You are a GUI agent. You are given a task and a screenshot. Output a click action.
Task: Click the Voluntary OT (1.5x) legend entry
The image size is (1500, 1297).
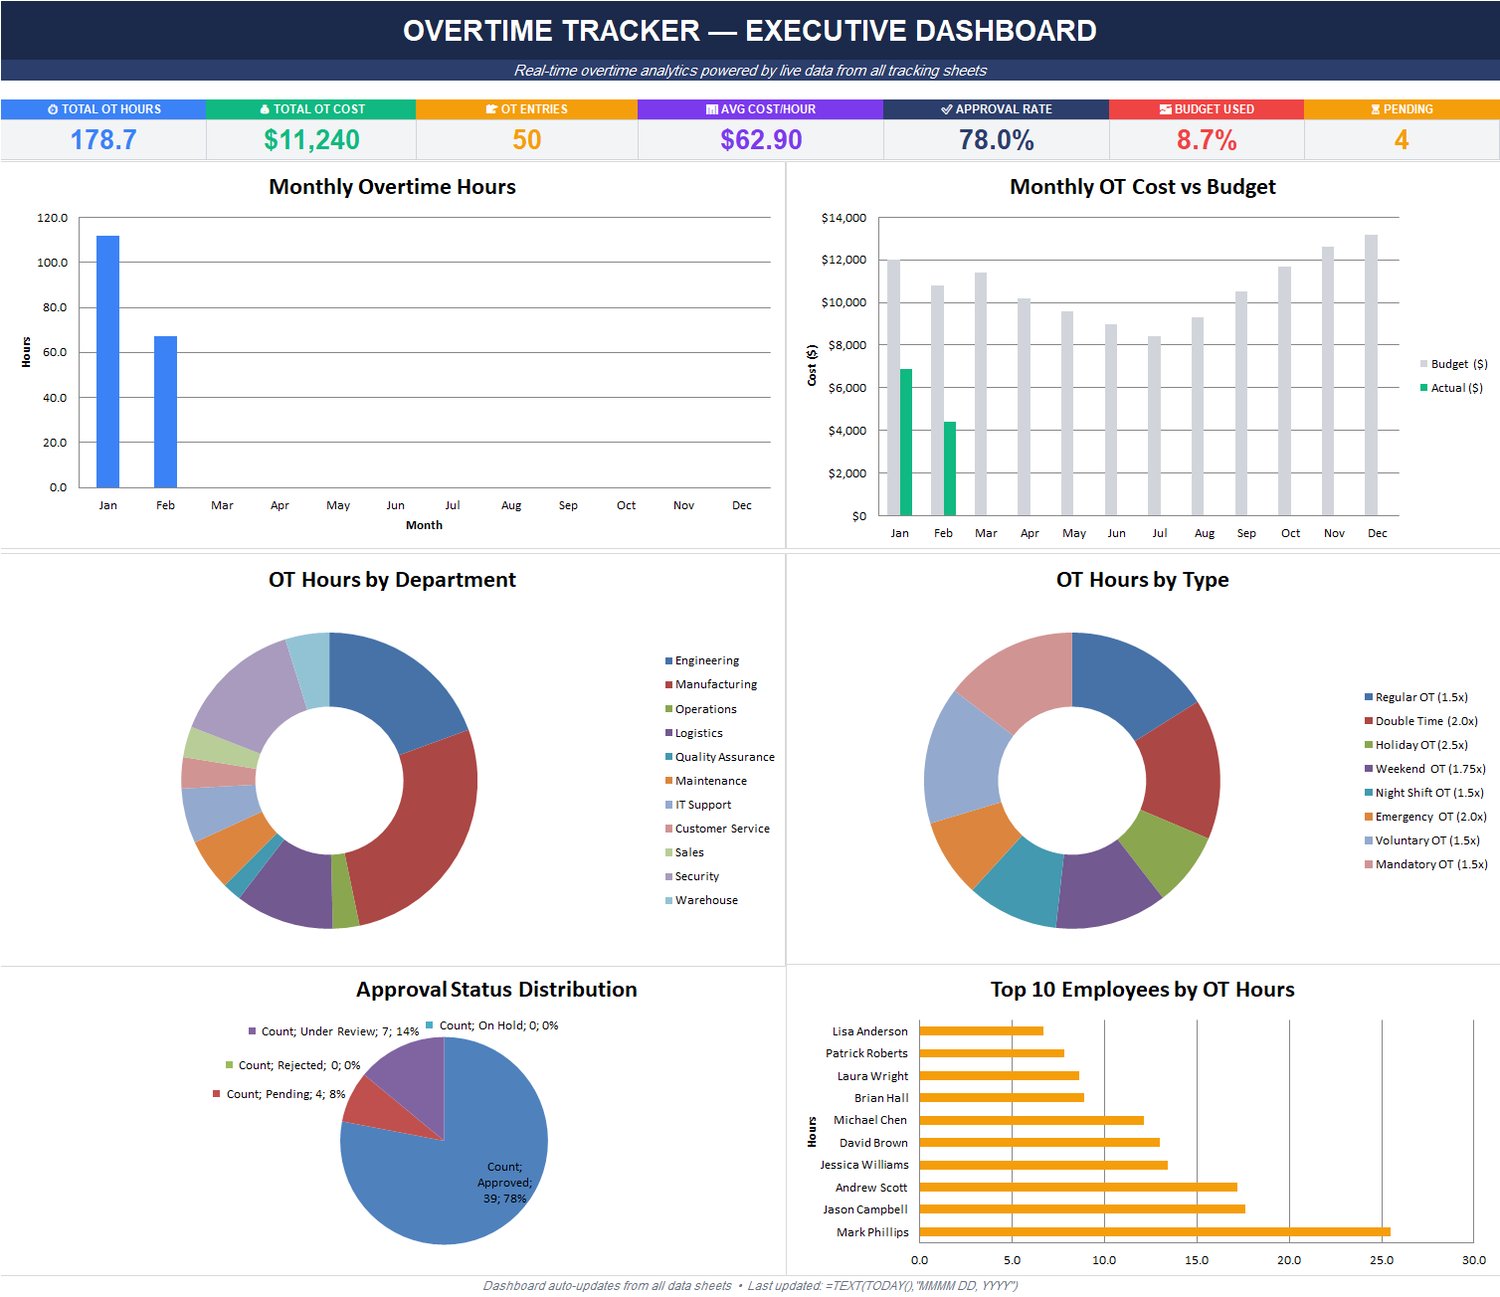[x=1423, y=841]
